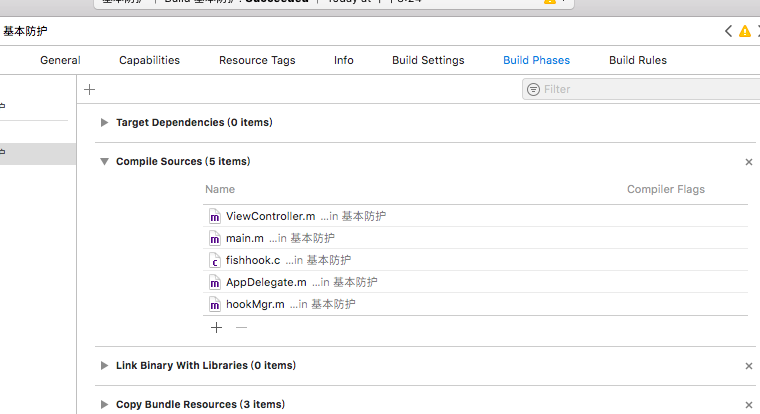Expand the Target Dependencies section
The width and height of the screenshot is (760, 414).
105,122
